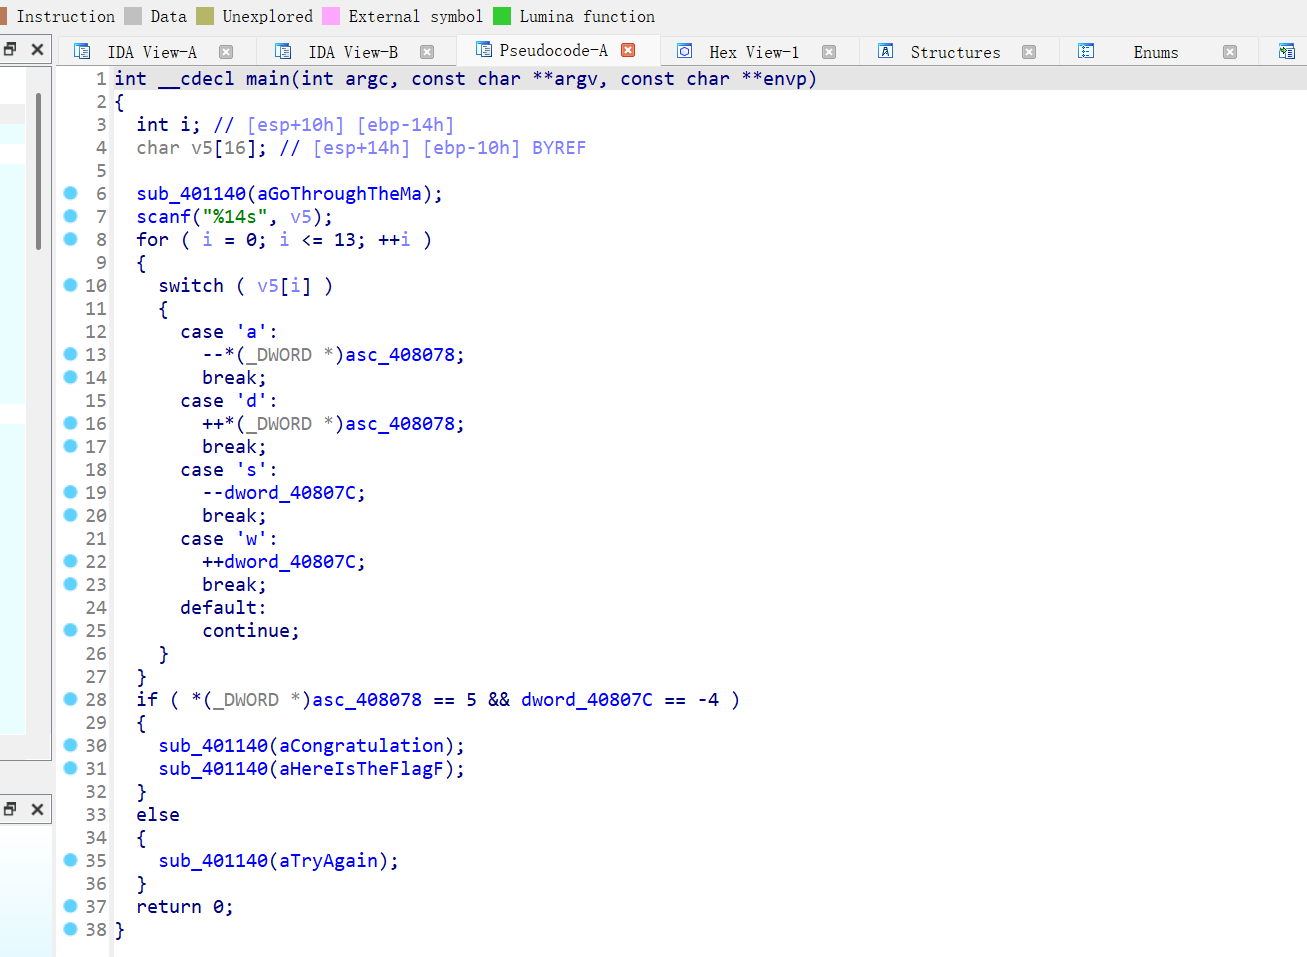1307x957 pixels.
Task: Toggle breakpoint dot on line 28
Action: point(70,699)
